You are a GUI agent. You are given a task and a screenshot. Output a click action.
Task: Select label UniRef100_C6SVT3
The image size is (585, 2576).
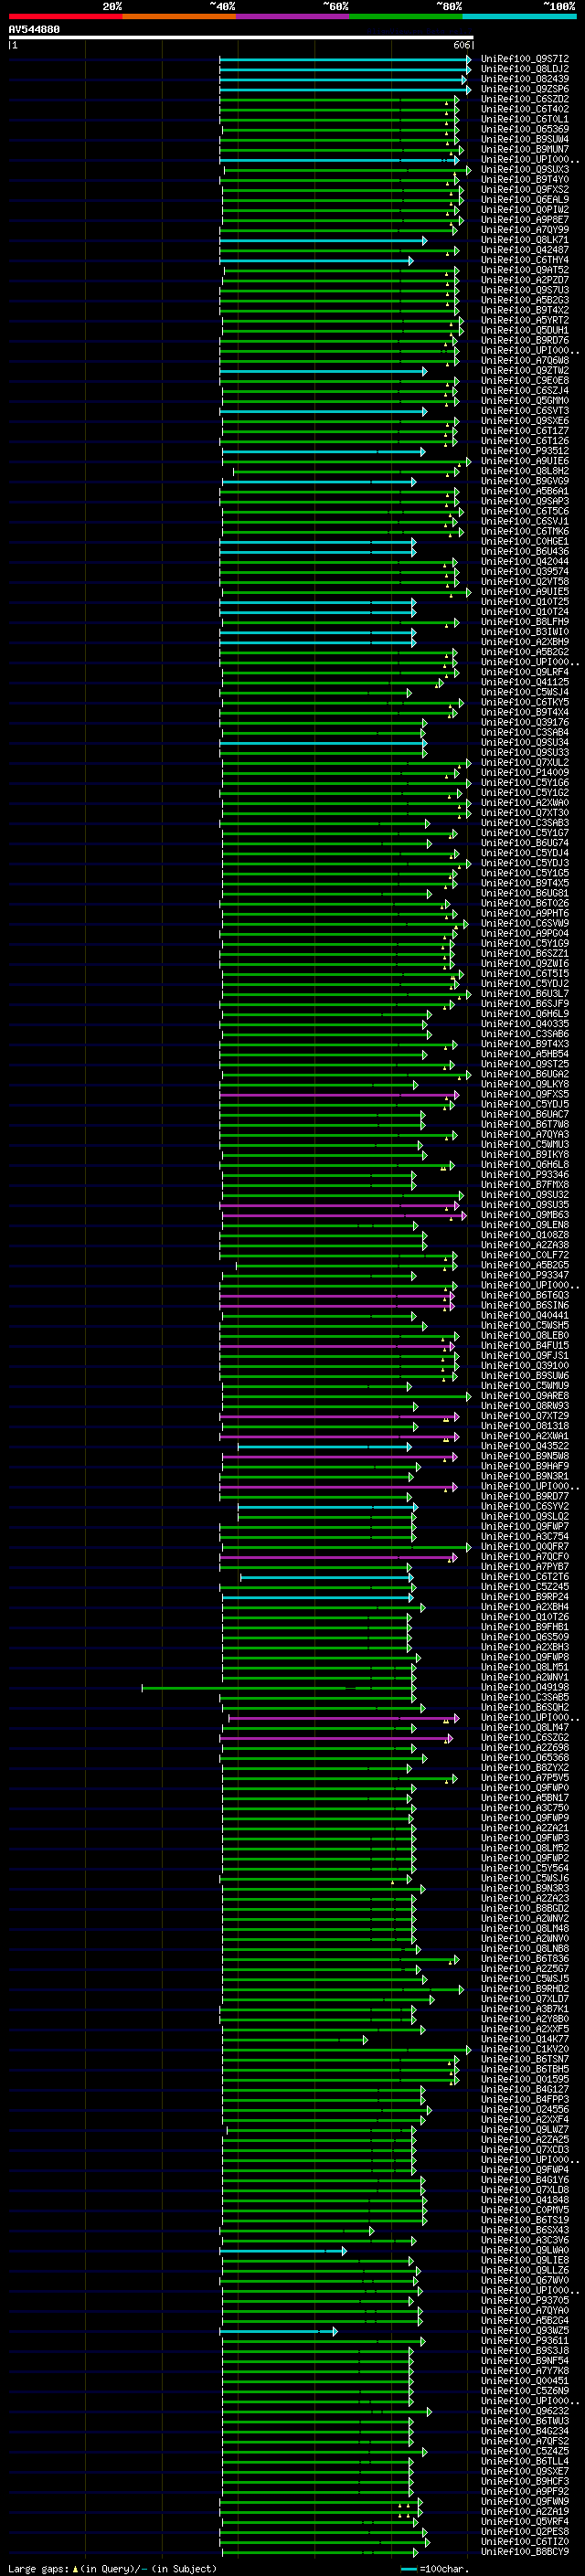click(x=525, y=411)
